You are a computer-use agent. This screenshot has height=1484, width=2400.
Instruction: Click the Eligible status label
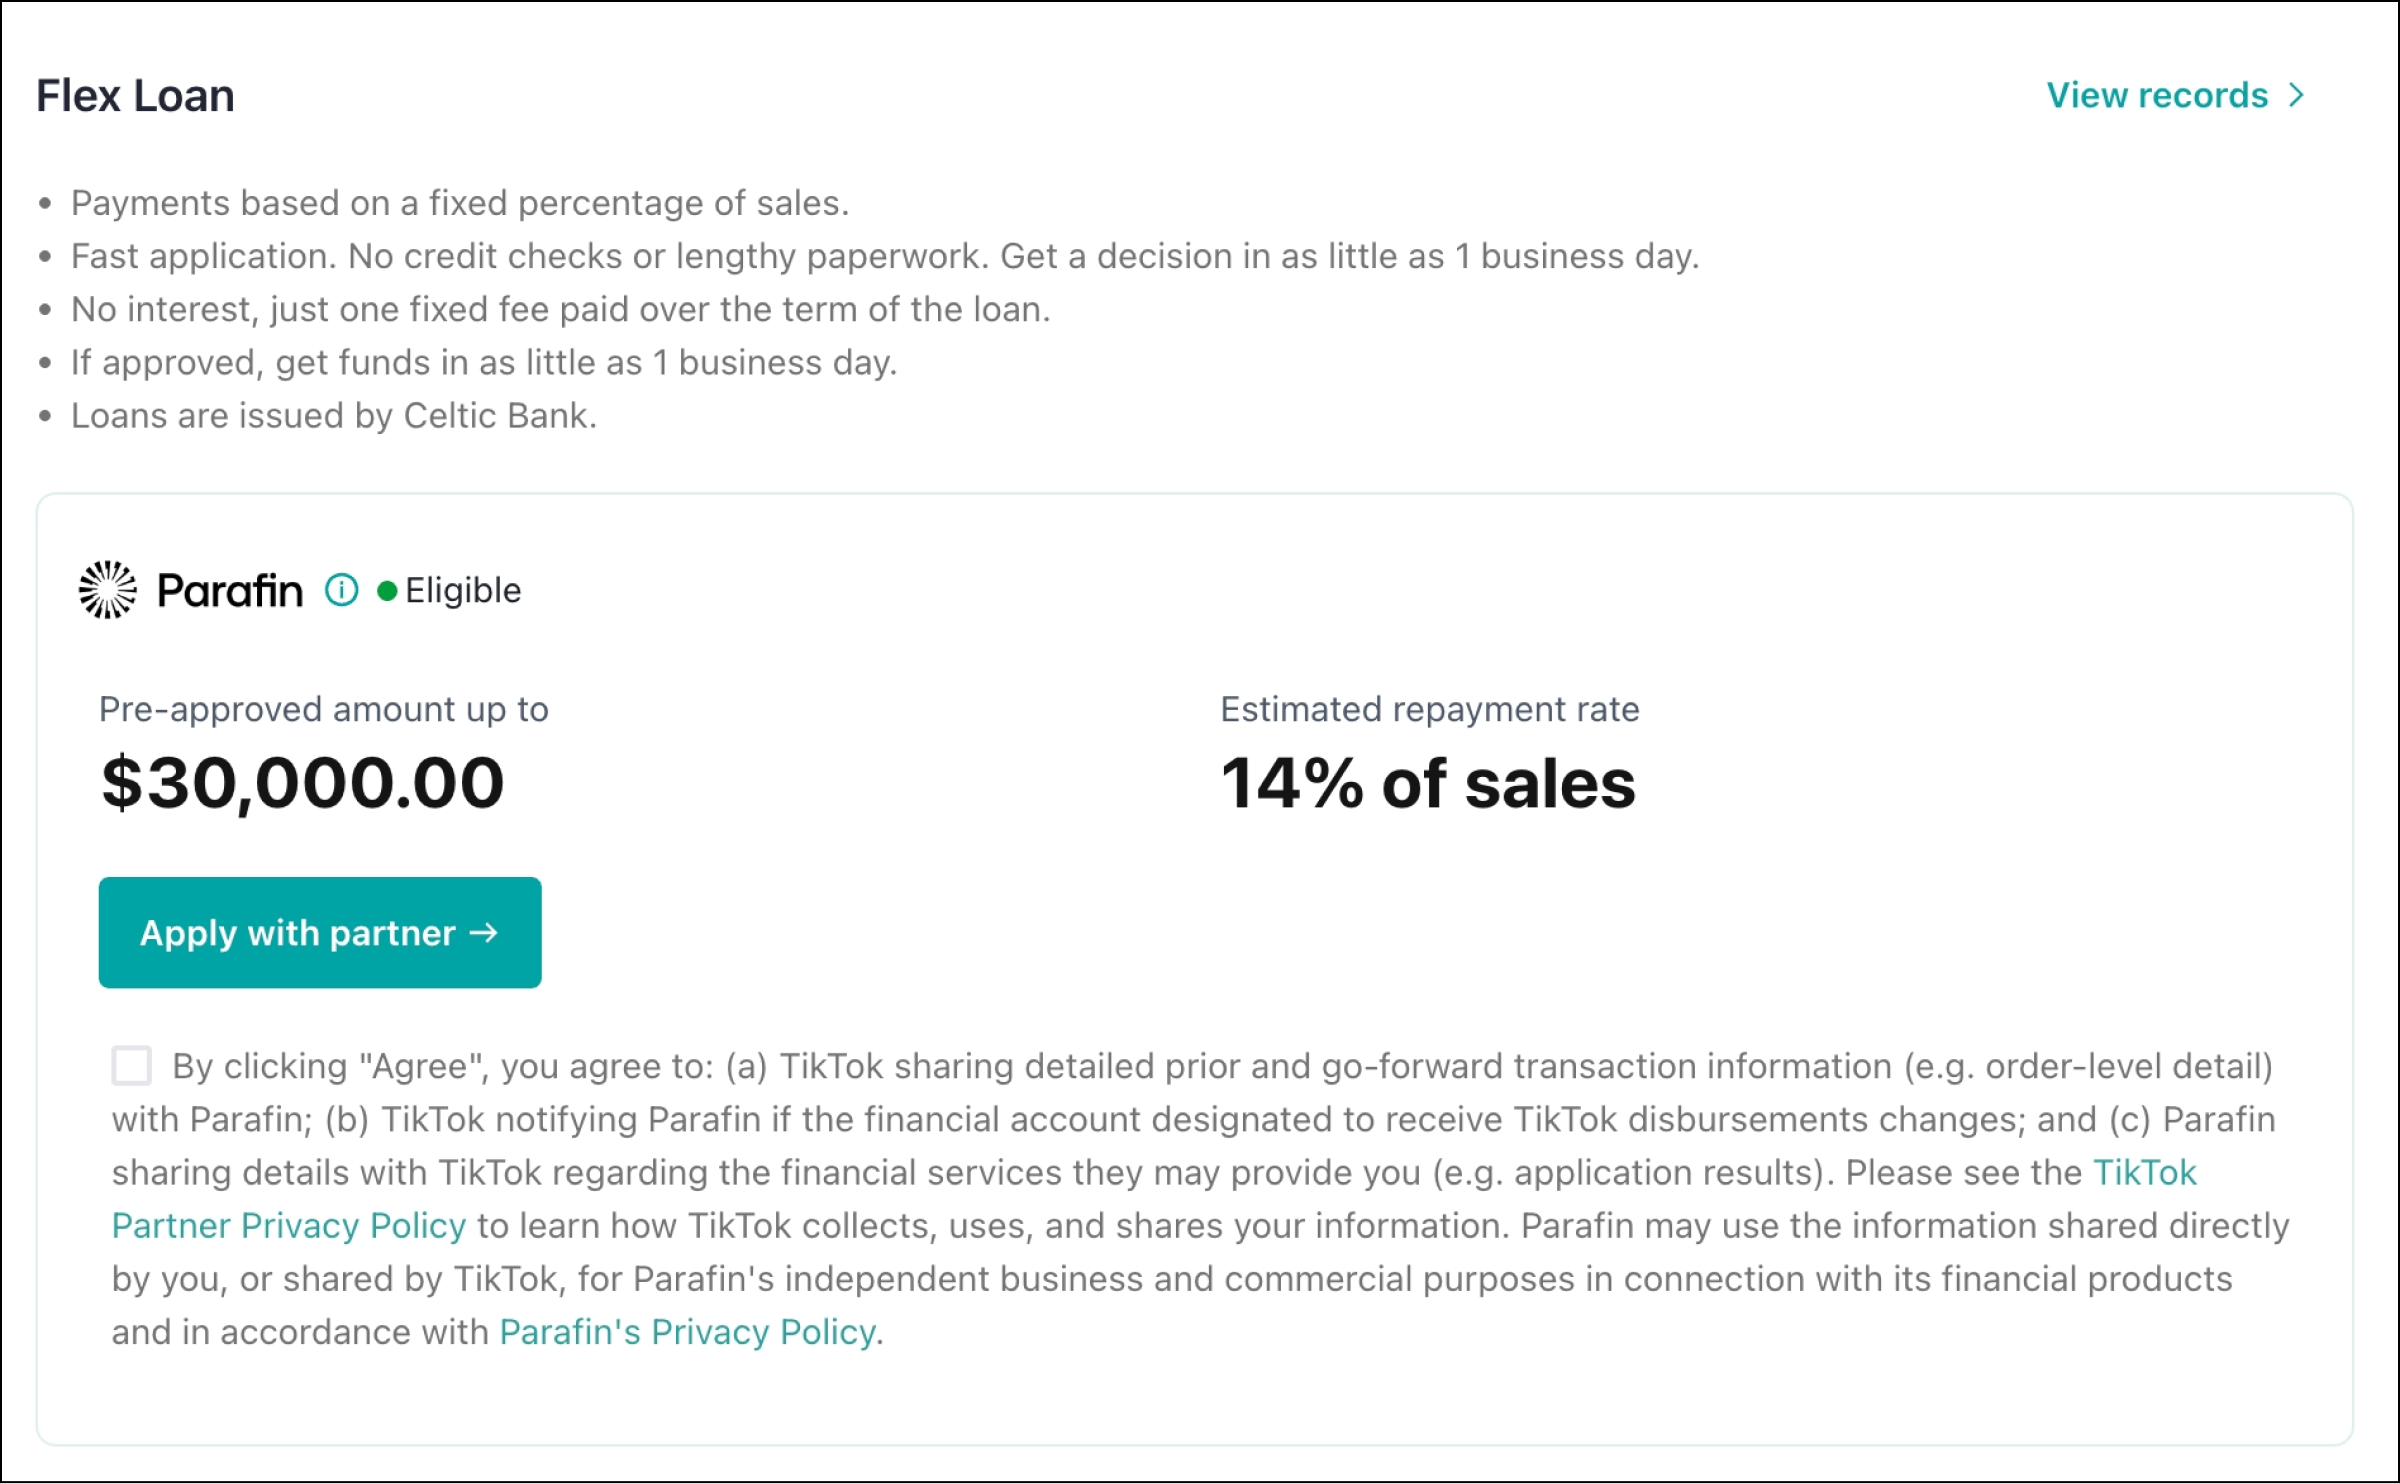tap(463, 590)
